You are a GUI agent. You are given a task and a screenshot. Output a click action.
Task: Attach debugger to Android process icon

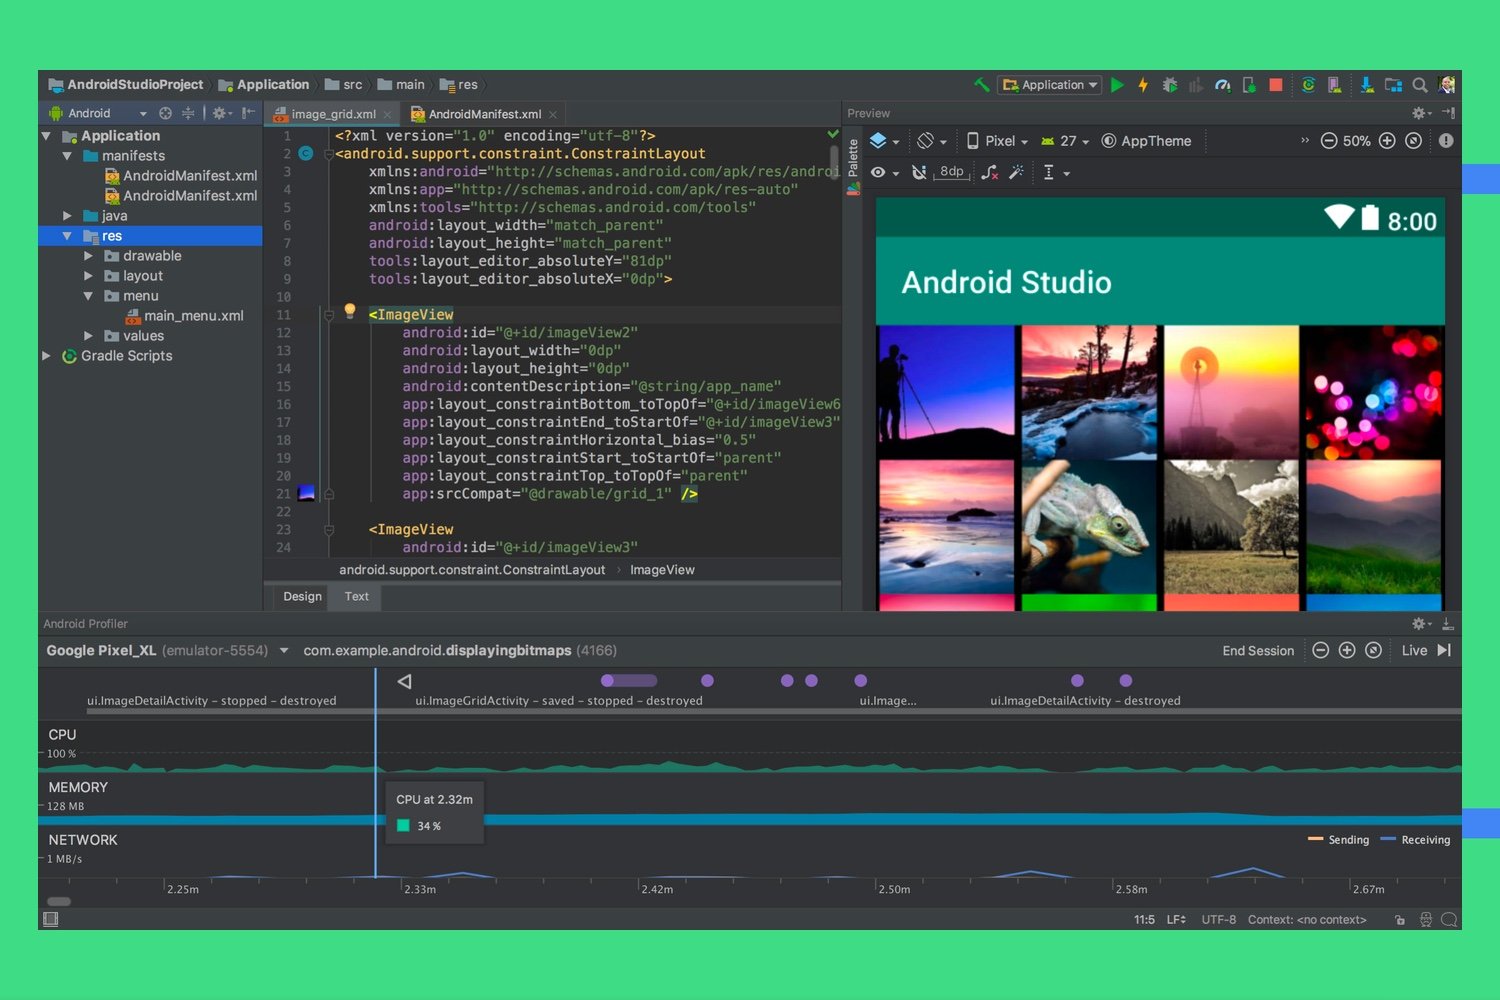(1249, 85)
